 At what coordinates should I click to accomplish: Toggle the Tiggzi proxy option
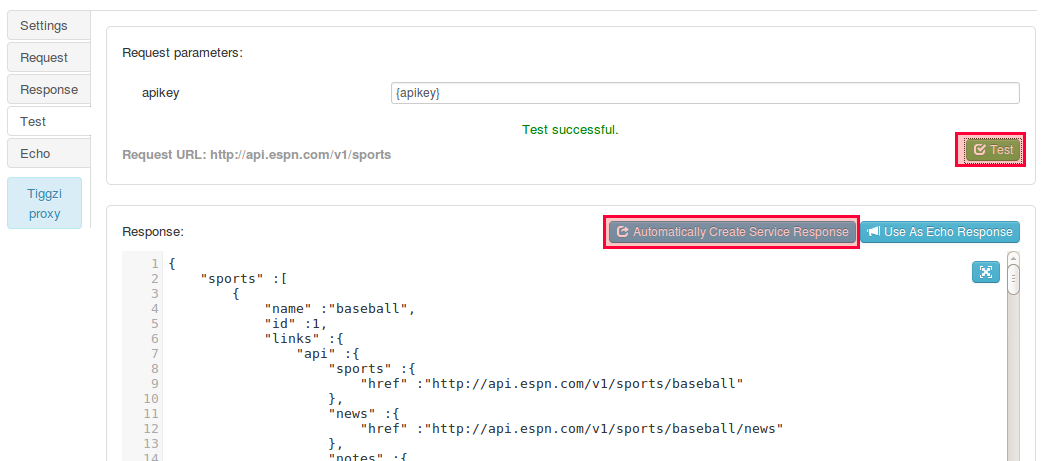point(44,204)
